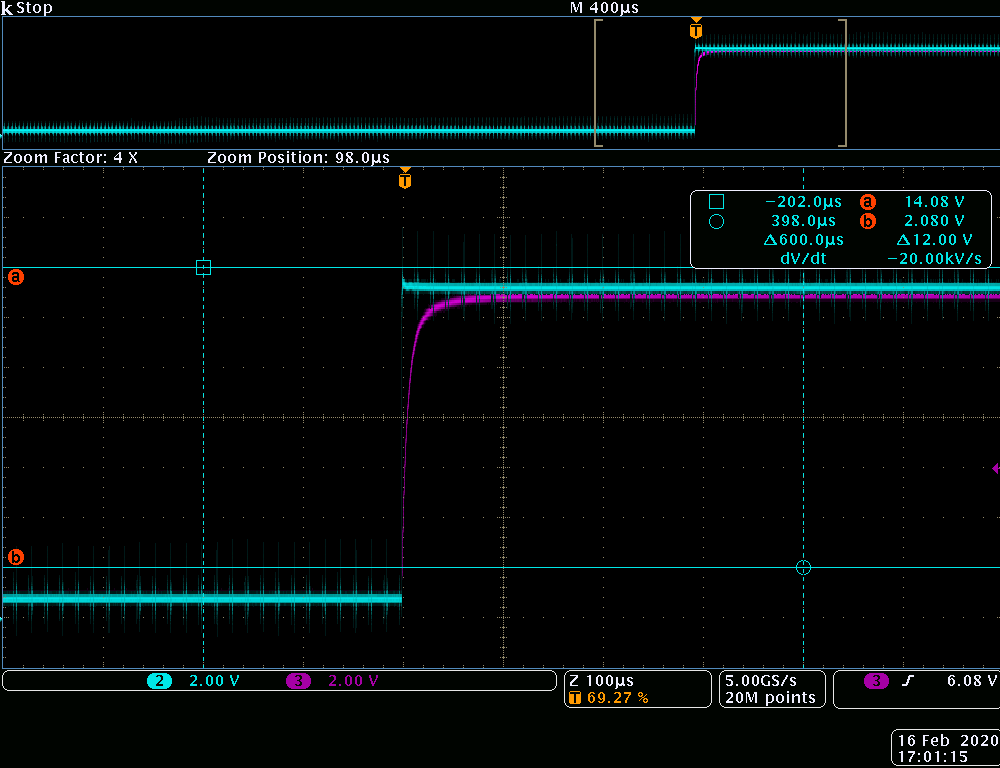Click the circle cursor handle on waveform
Image resolution: width=1000 pixels, height=768 pixels.
803,567
